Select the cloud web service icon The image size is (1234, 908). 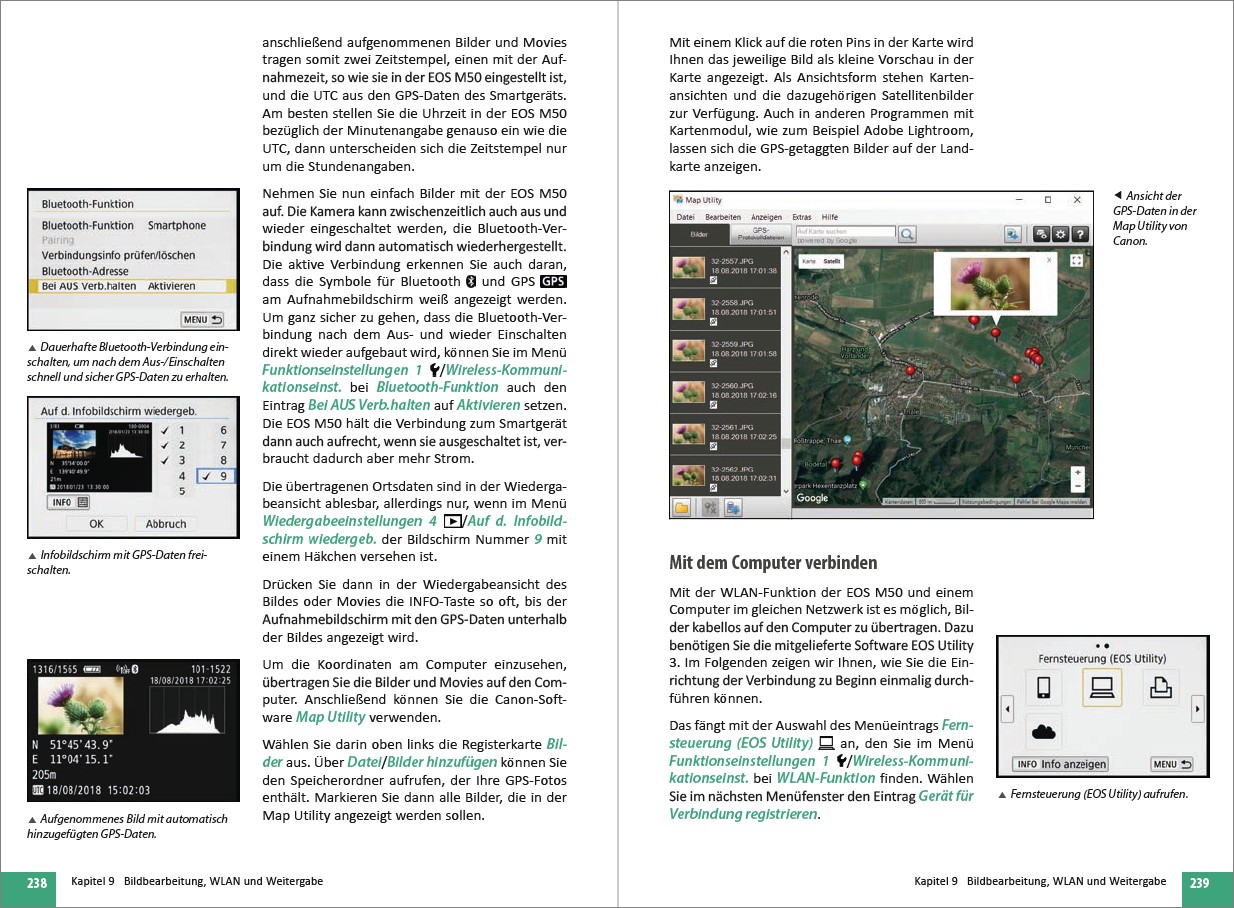coord(1043,732)
